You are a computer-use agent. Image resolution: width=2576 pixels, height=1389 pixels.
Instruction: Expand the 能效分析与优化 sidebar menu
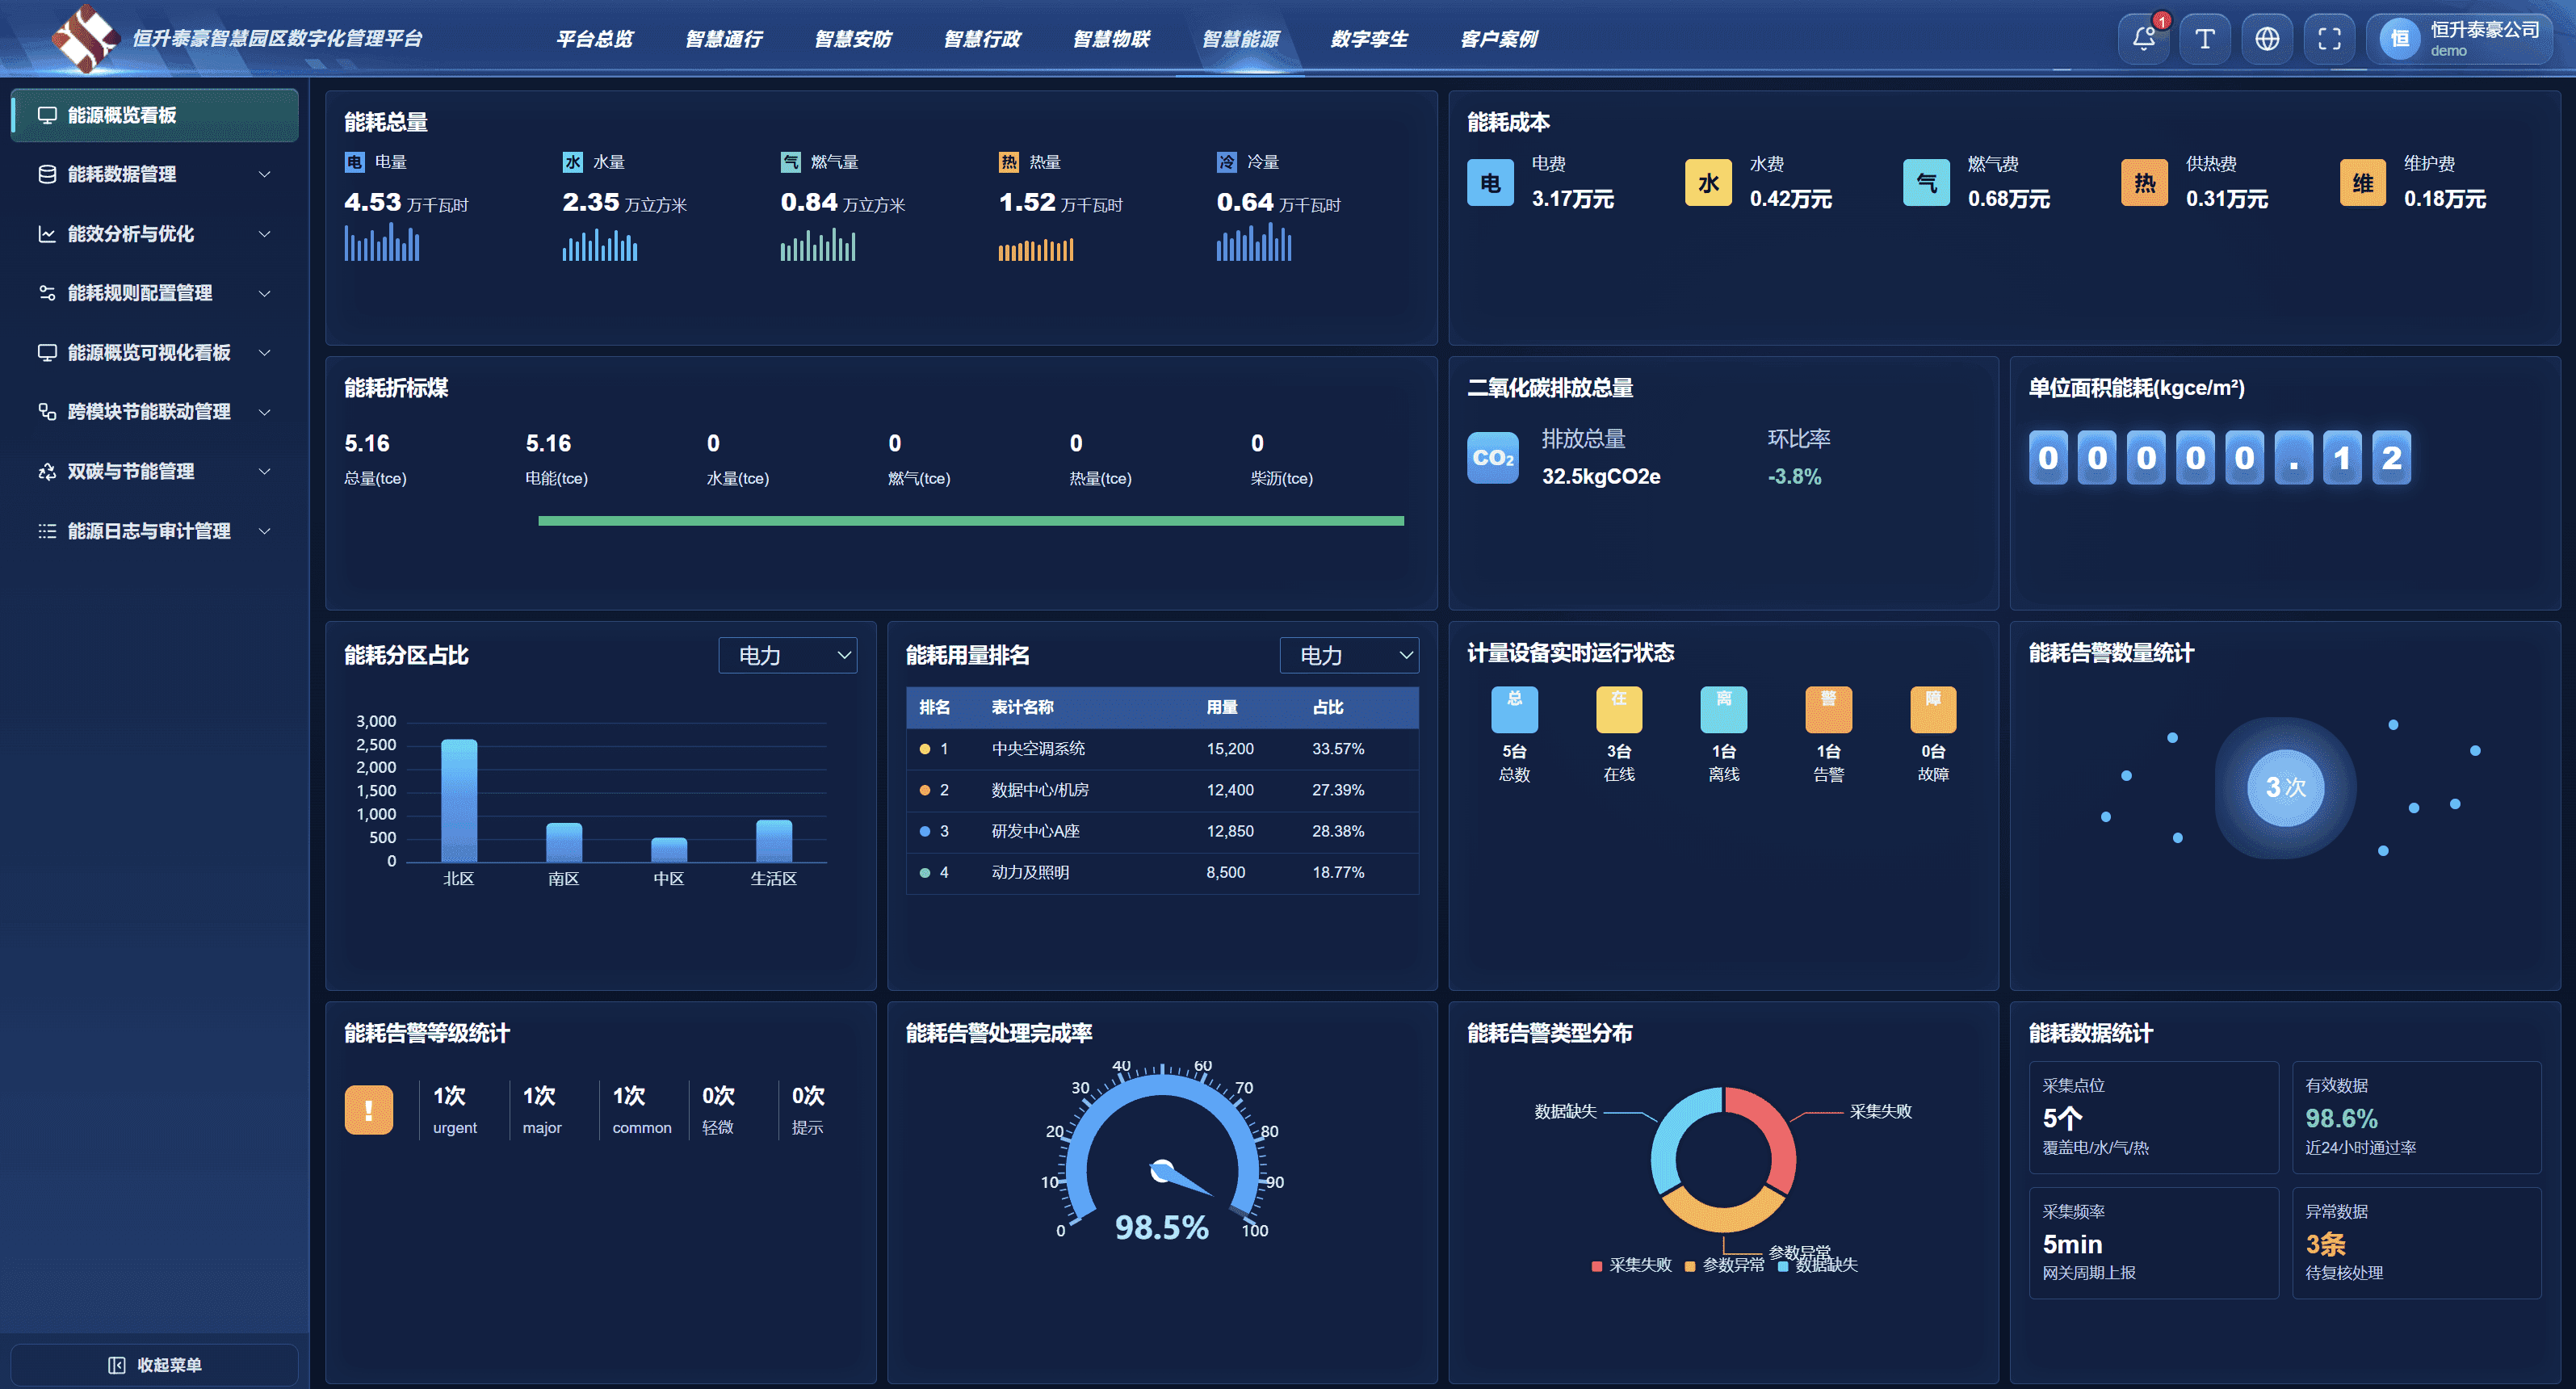(x=154, y=234)
